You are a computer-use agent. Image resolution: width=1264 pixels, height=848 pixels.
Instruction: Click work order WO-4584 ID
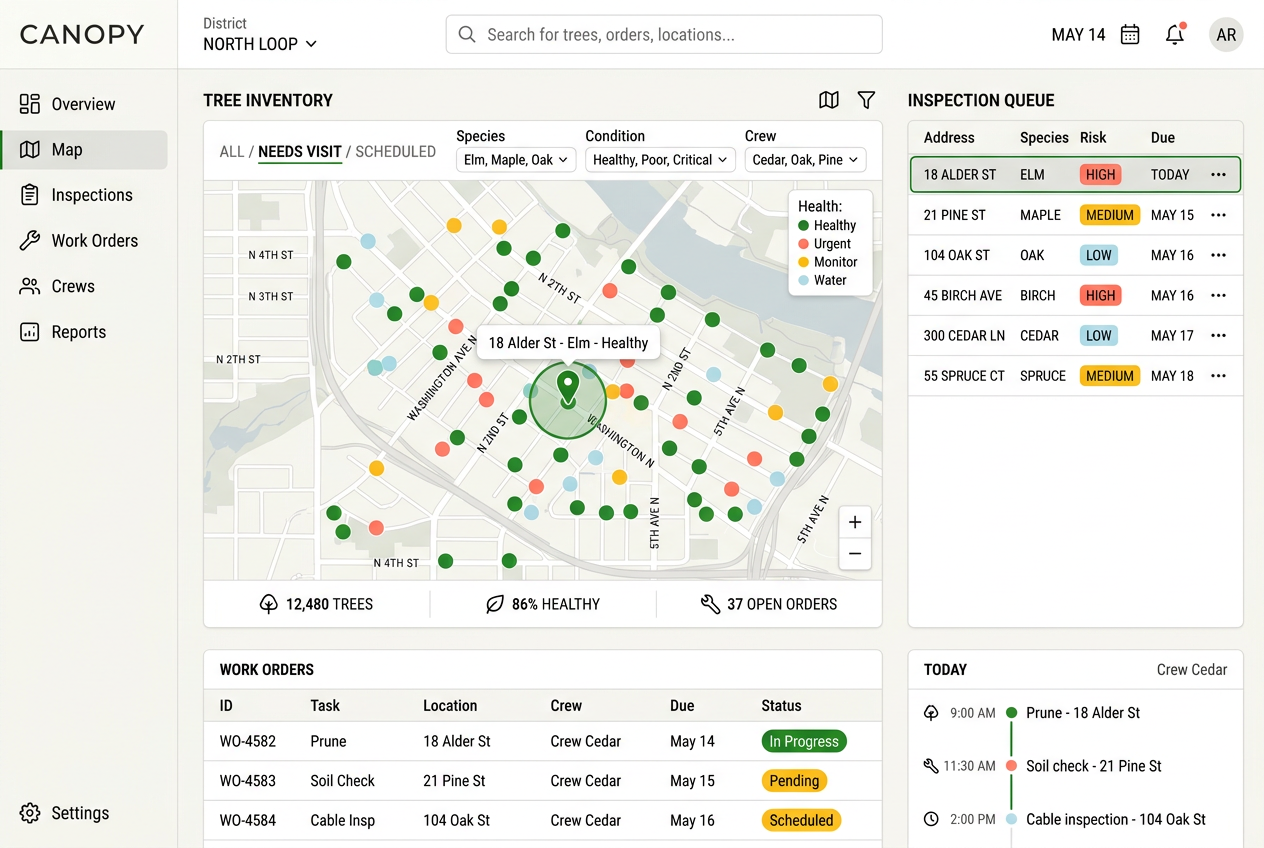(x=248, y=820)
